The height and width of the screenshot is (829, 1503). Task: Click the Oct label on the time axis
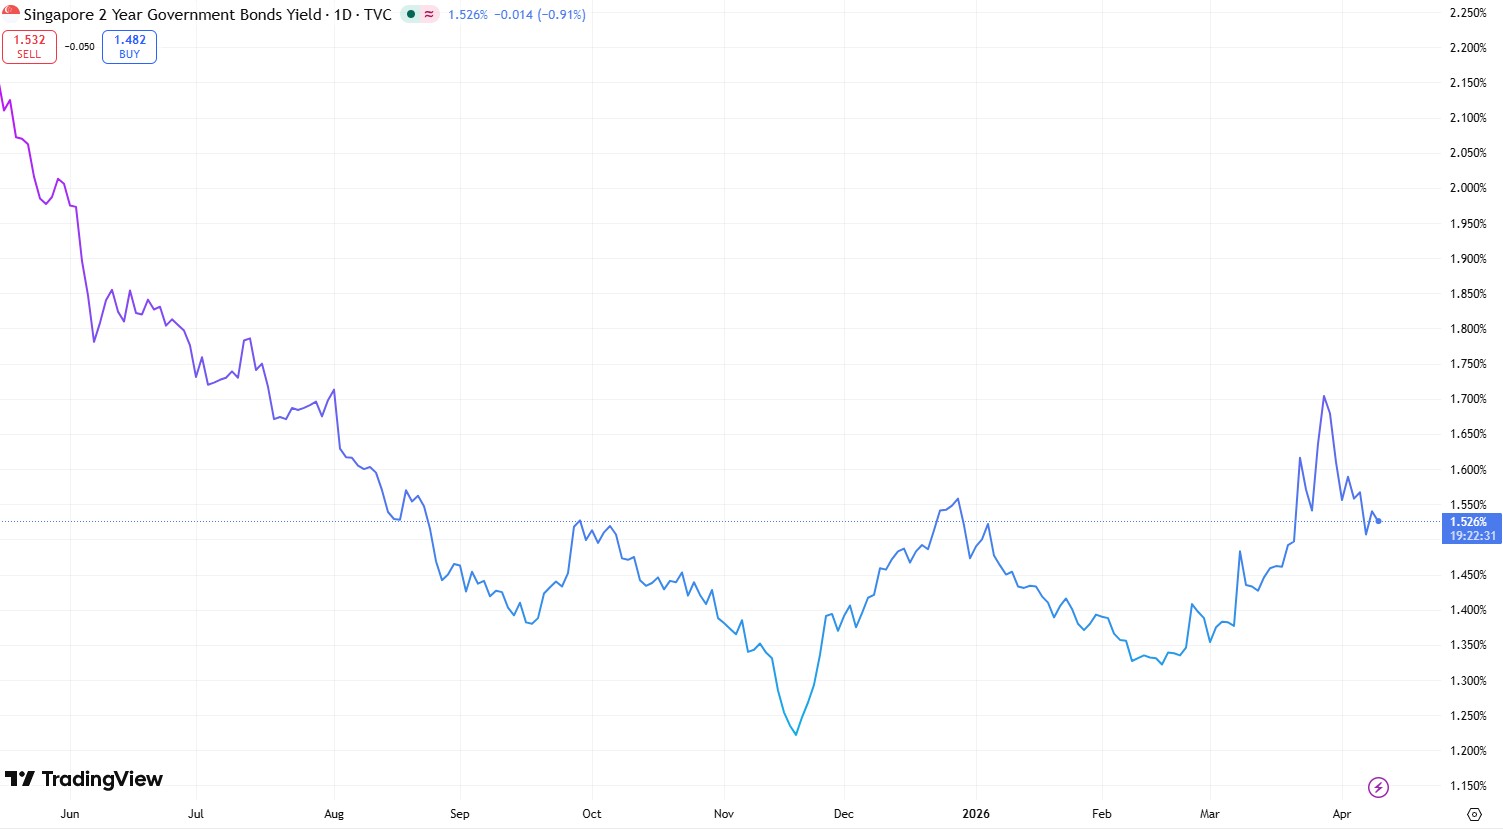coord(591,814)
